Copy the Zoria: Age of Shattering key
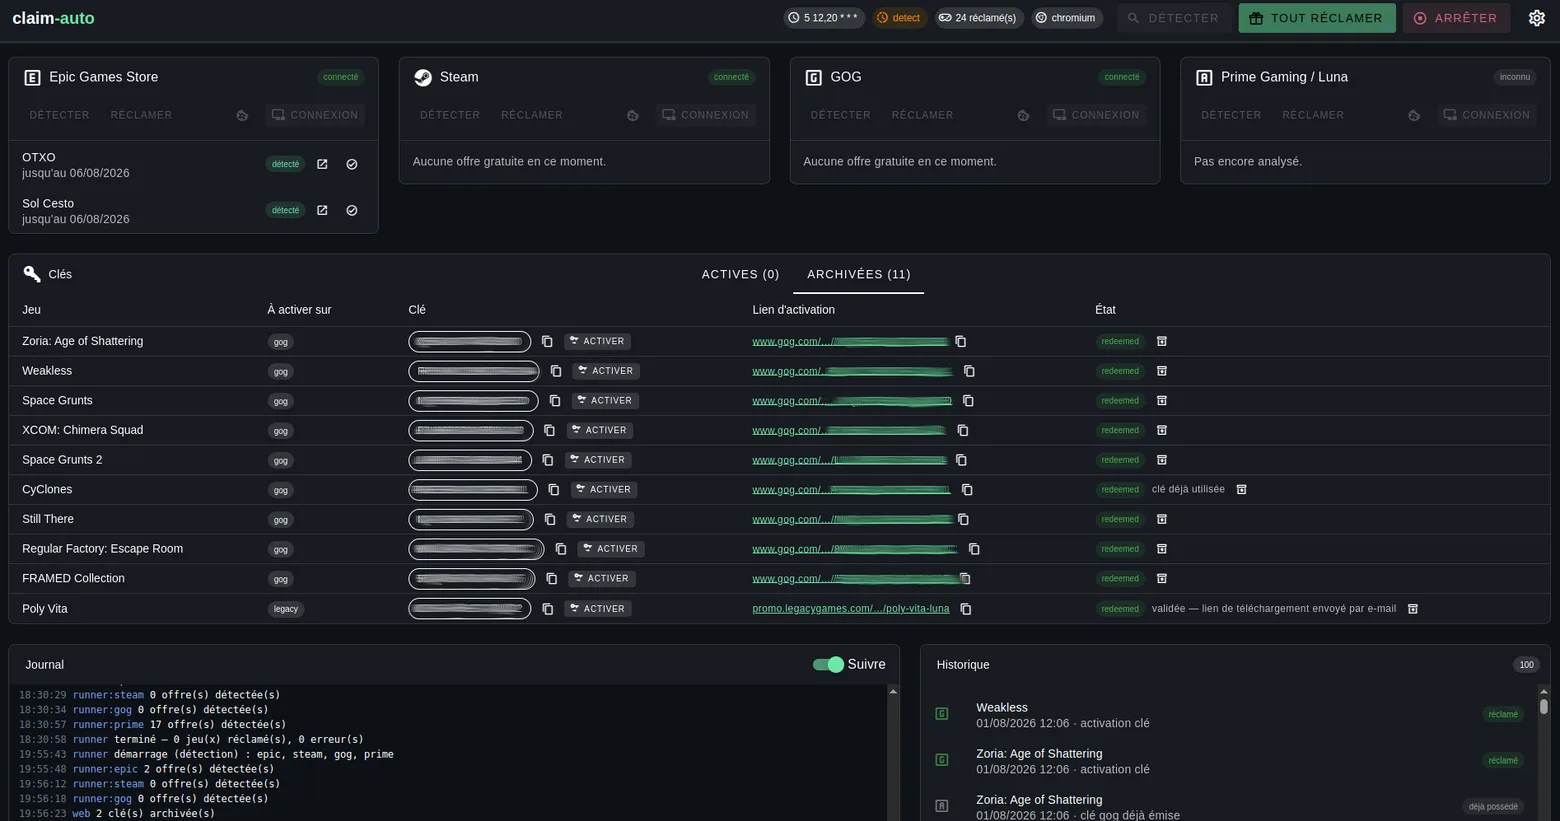1560x821 pixels. 547,341
